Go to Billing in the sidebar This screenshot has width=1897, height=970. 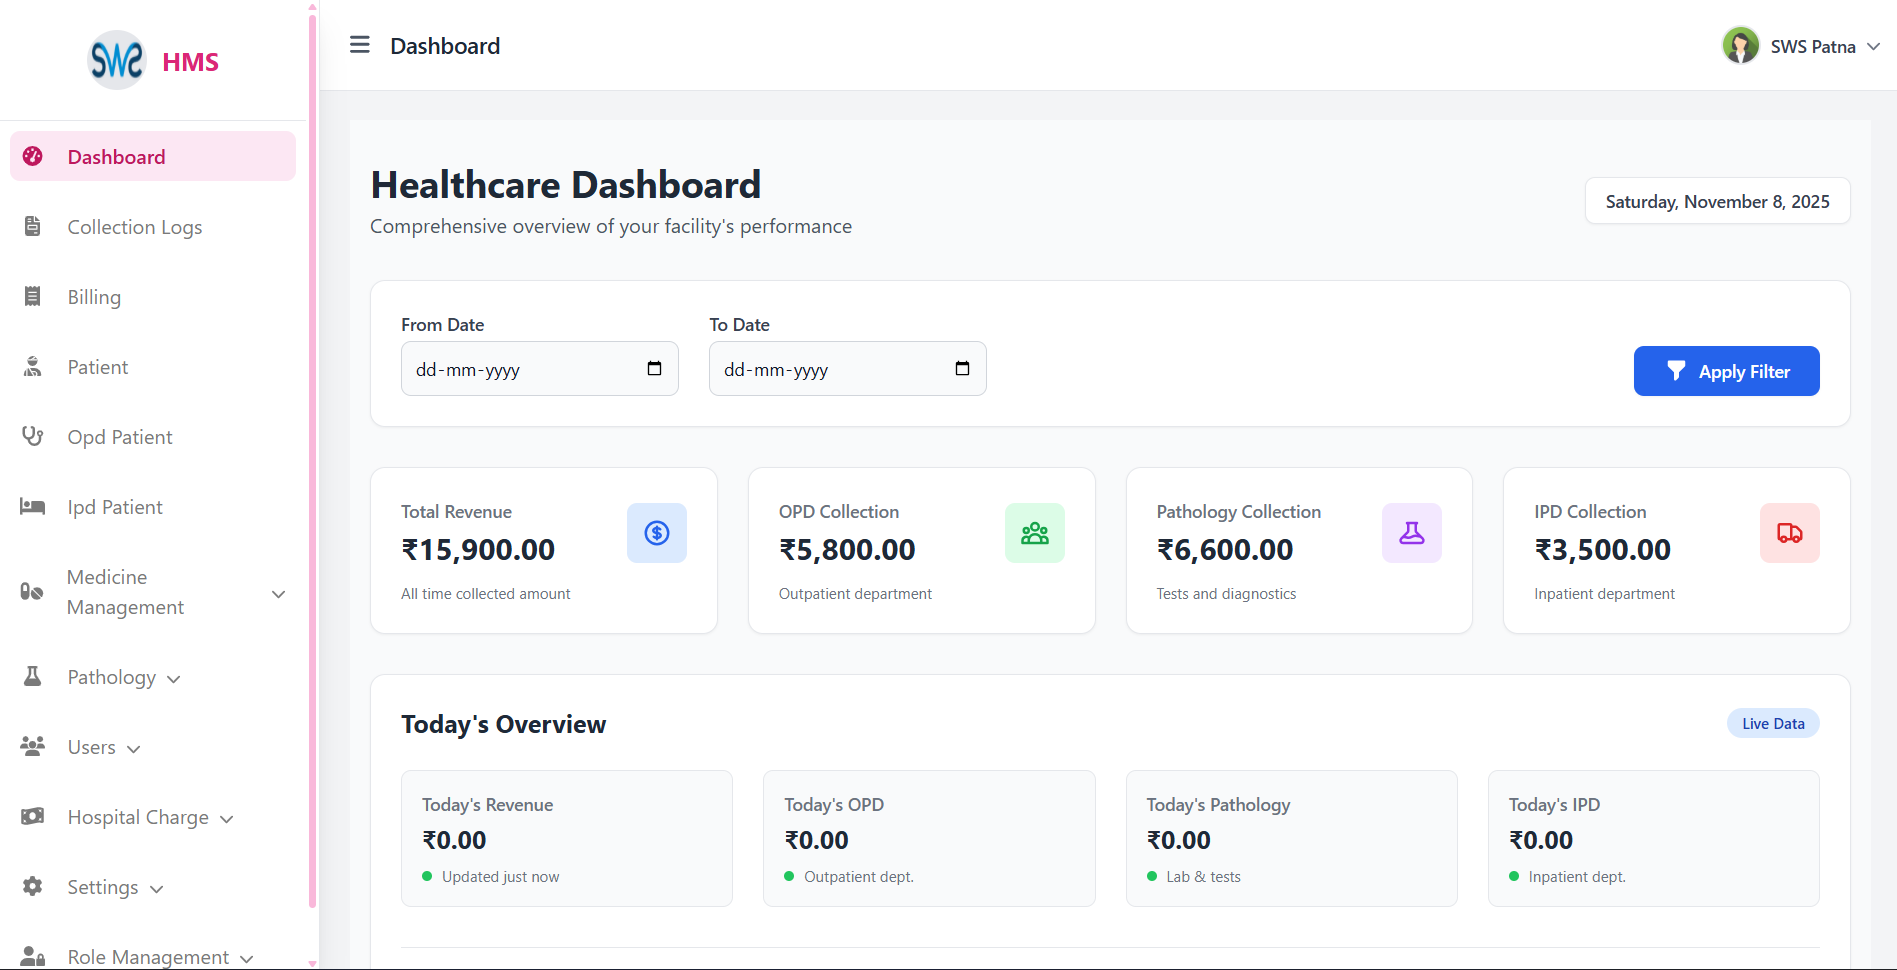click(x=94, y=297)
